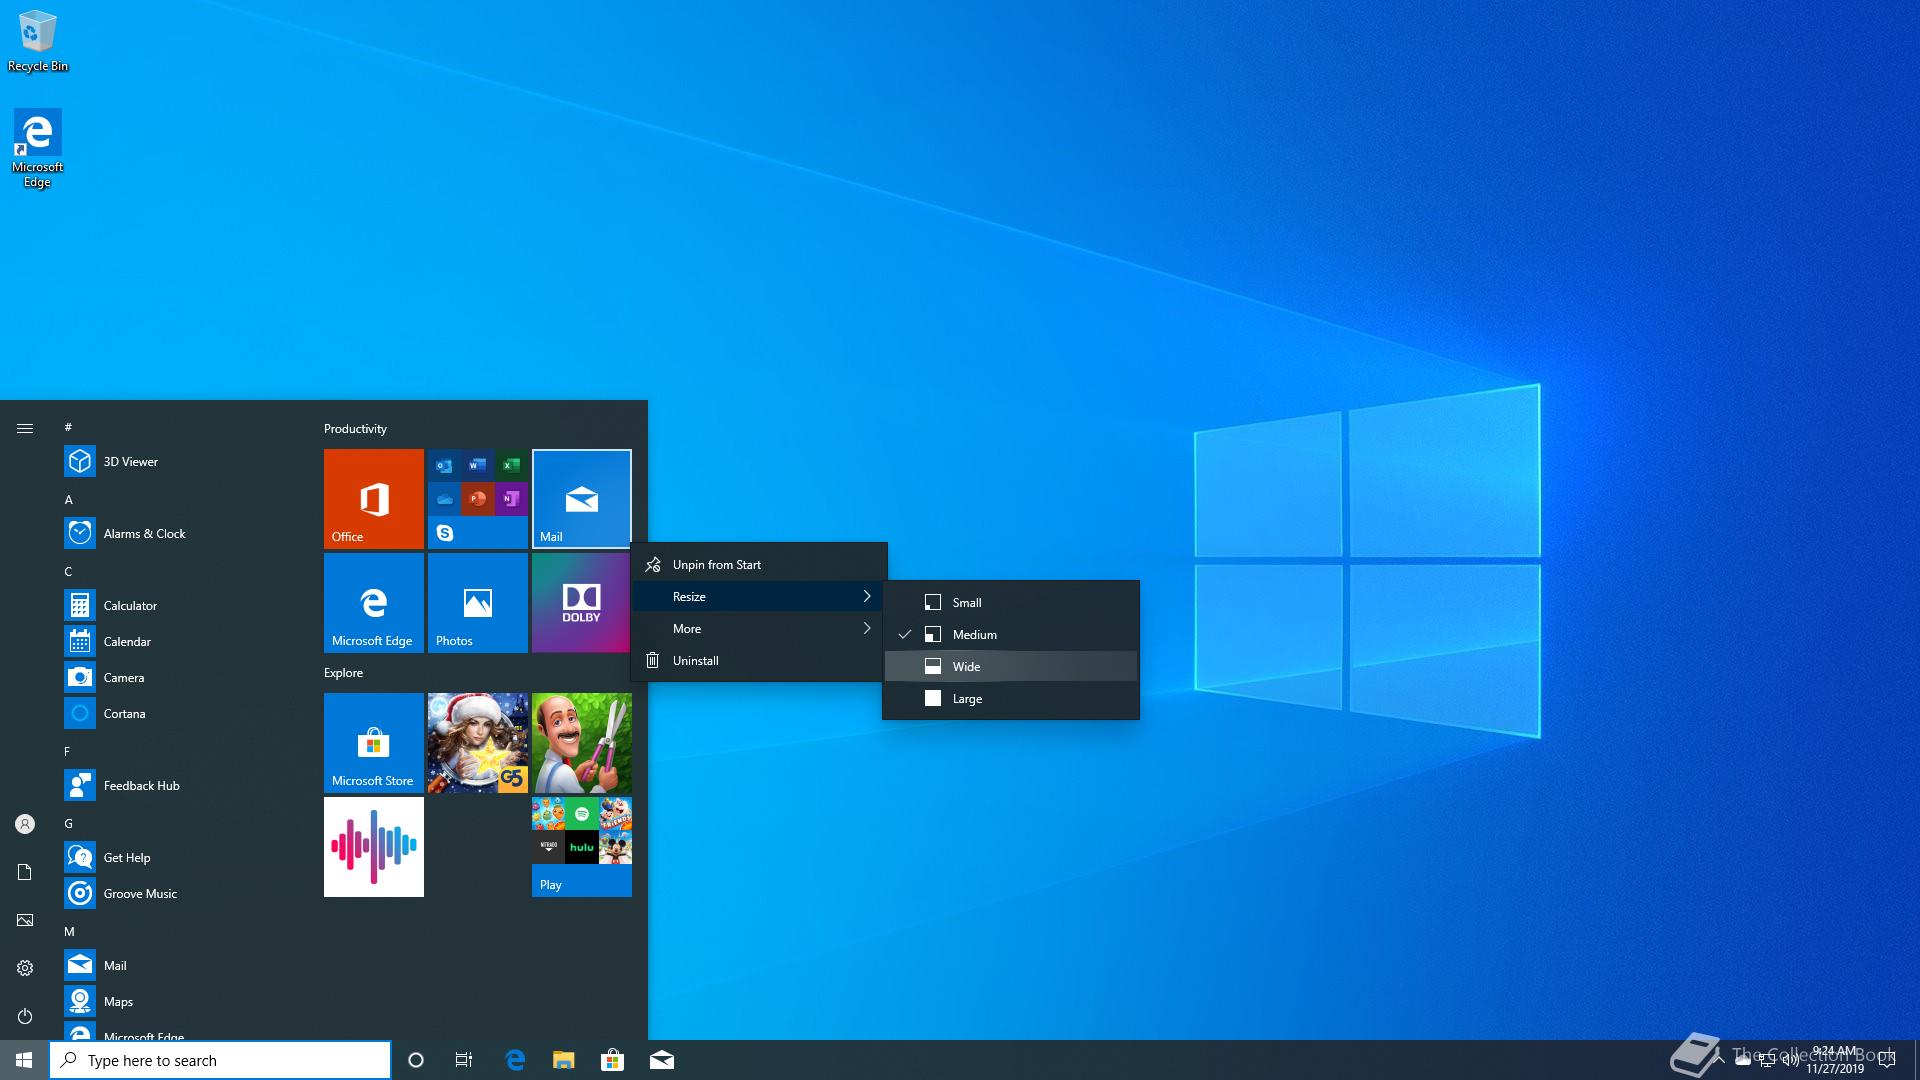Focus the Type here to search box
This screenshot has width=1920, height=1080.
pyautogui.click(x=220, y=1060)
